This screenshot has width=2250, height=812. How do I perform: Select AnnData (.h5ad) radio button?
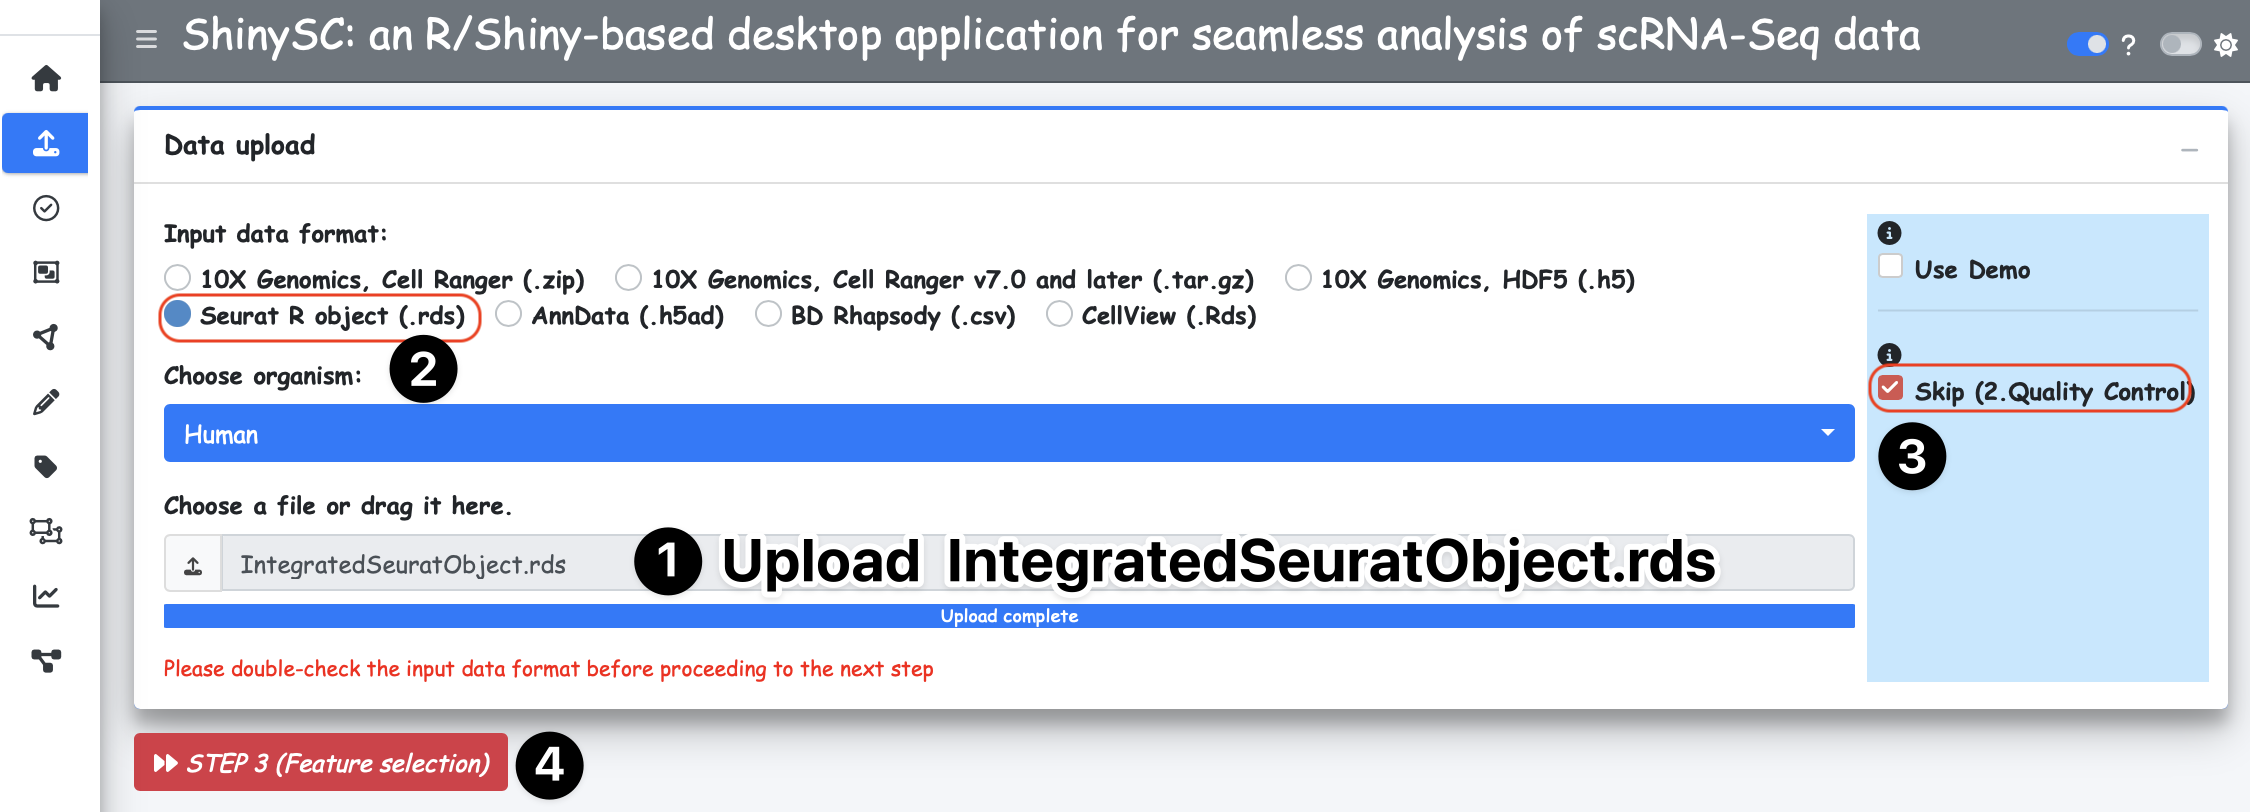click(x=509, y=315)
